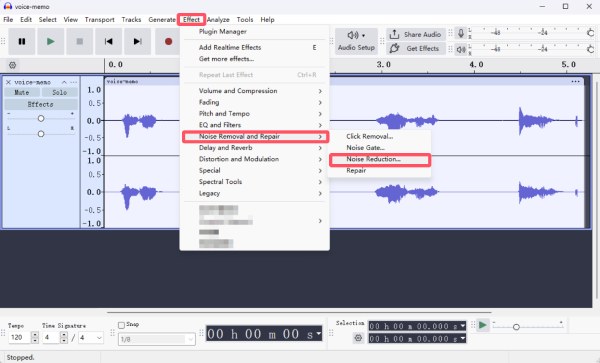This screenshot has height=363, width=600.
Task: Select Add Realtime Effects menu entry
Action: [254, 47]
